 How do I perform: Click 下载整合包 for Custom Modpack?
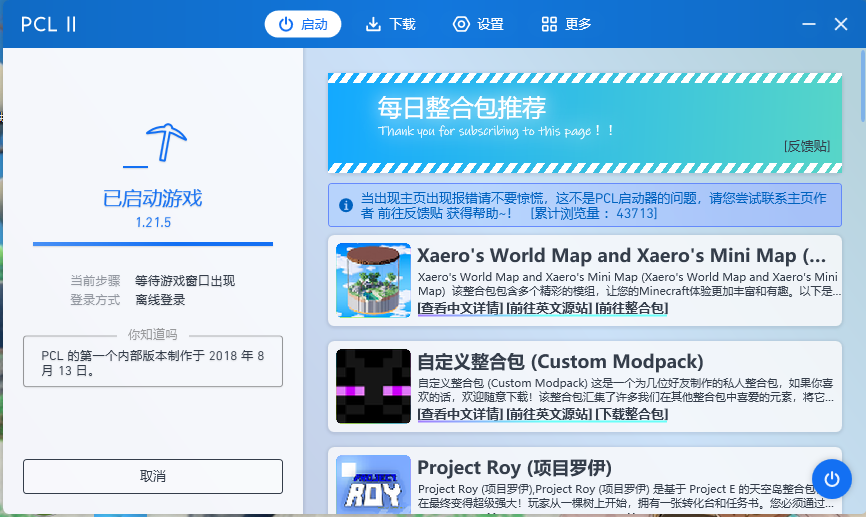tap(631, 414)
